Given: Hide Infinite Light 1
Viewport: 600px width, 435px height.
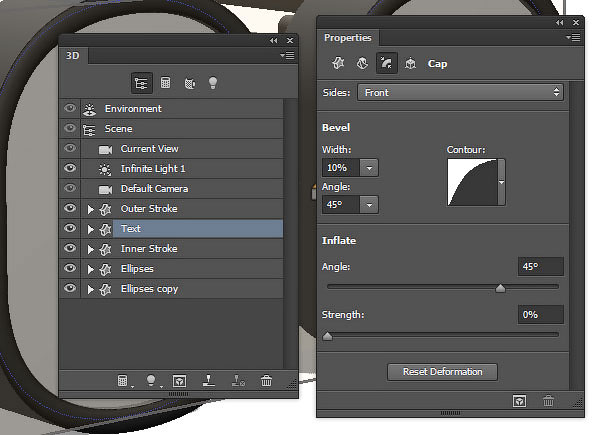Looking at the screenshot, I should (x=70, y=168).
